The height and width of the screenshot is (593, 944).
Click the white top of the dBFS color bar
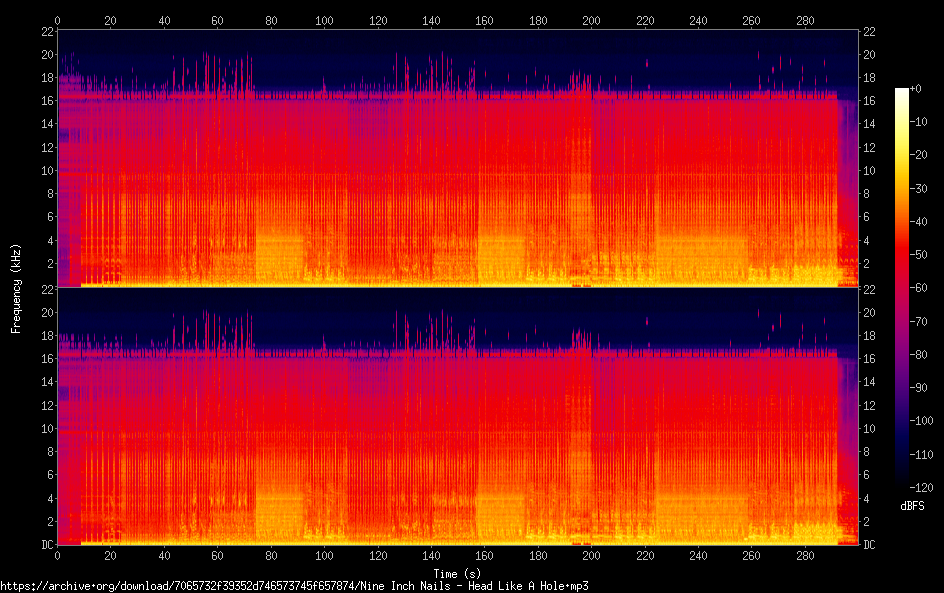click(x=902, y=92)
